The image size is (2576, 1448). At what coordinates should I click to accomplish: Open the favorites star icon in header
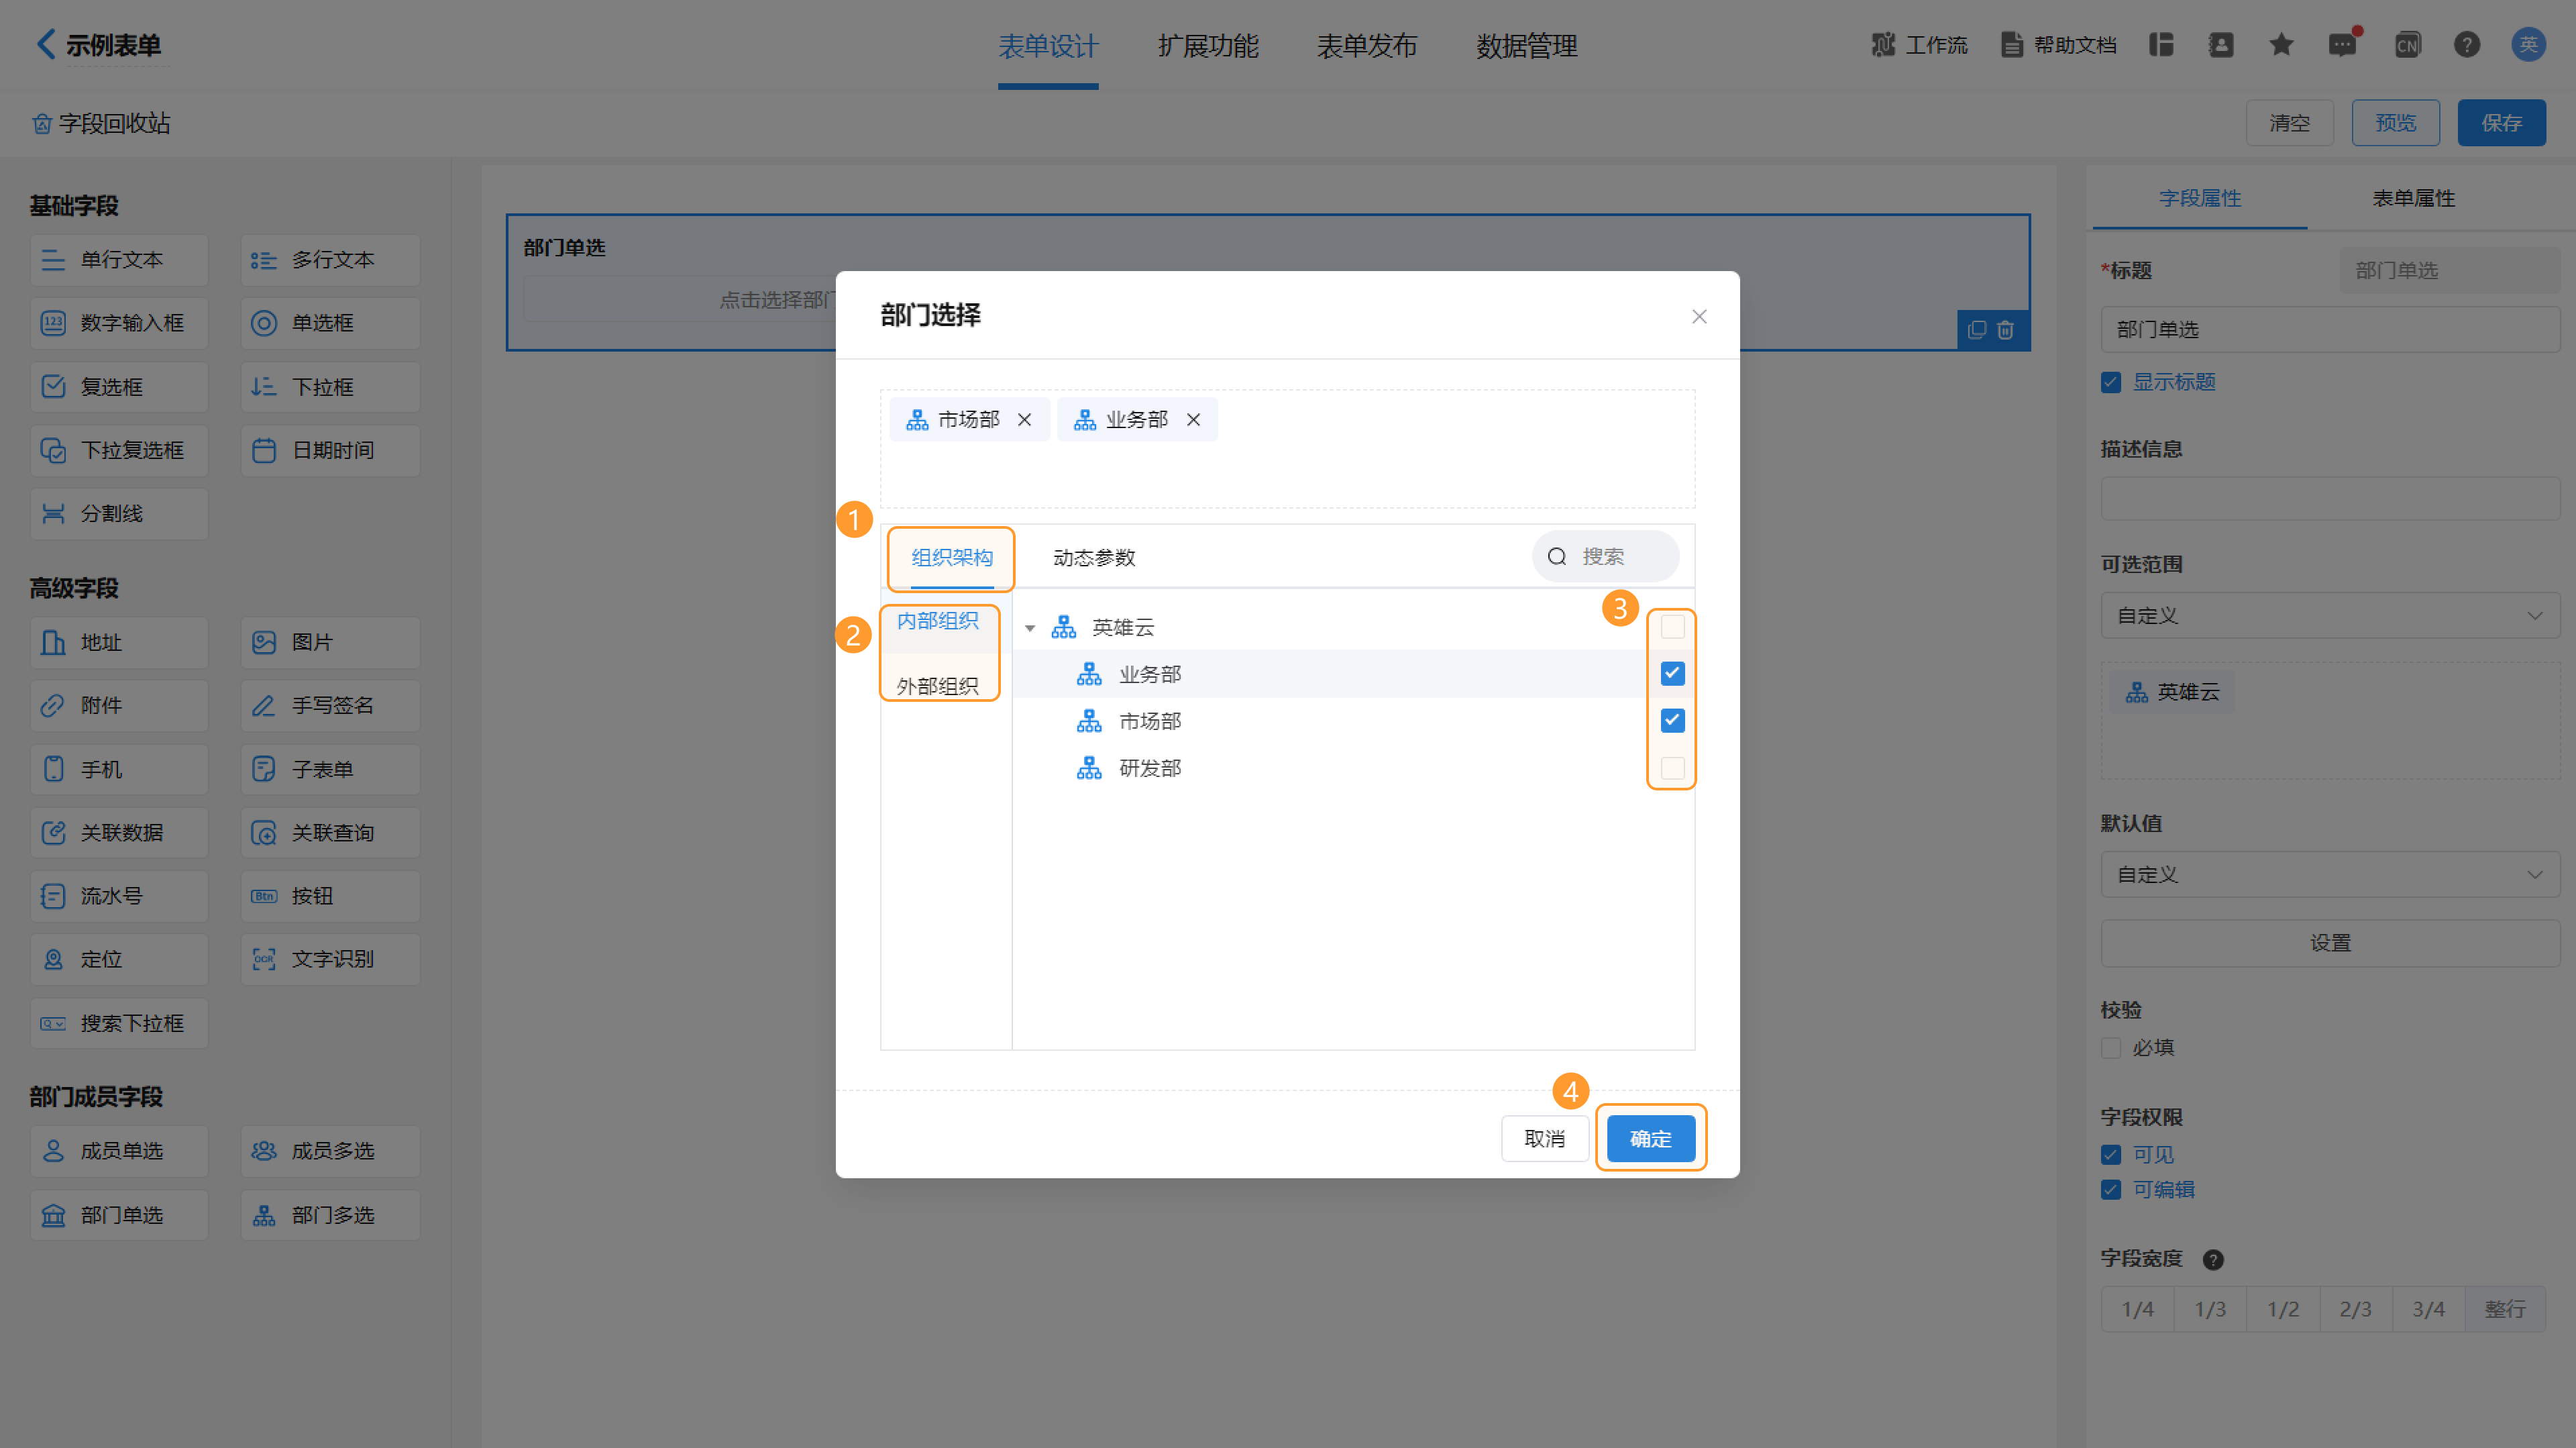click(2281, 44)
